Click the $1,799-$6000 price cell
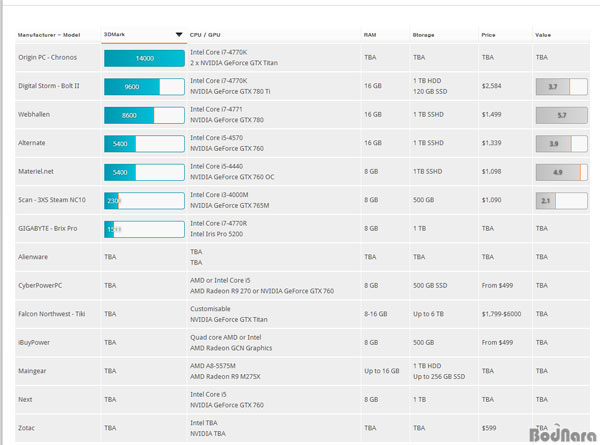Screen dimensions: 600x445 coord(501,314)
